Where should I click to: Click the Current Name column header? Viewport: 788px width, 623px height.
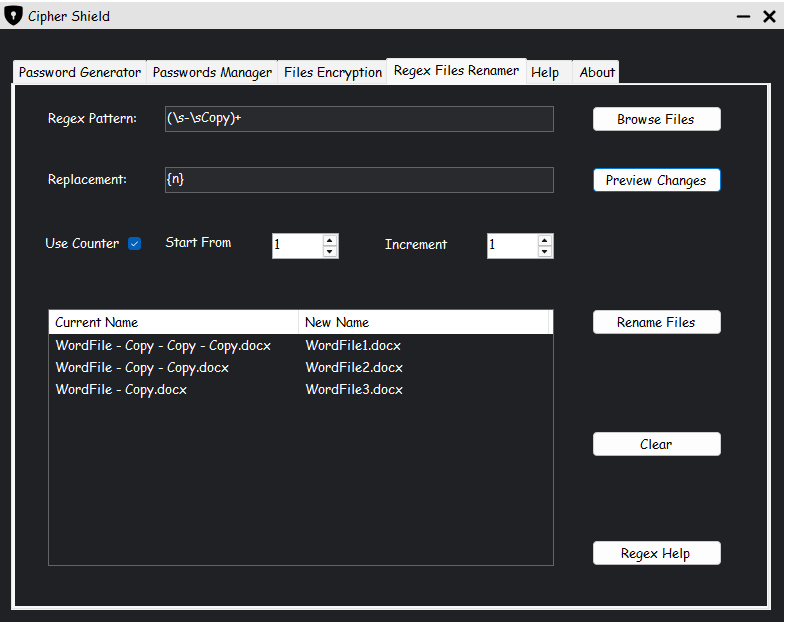tap(173, 322)
